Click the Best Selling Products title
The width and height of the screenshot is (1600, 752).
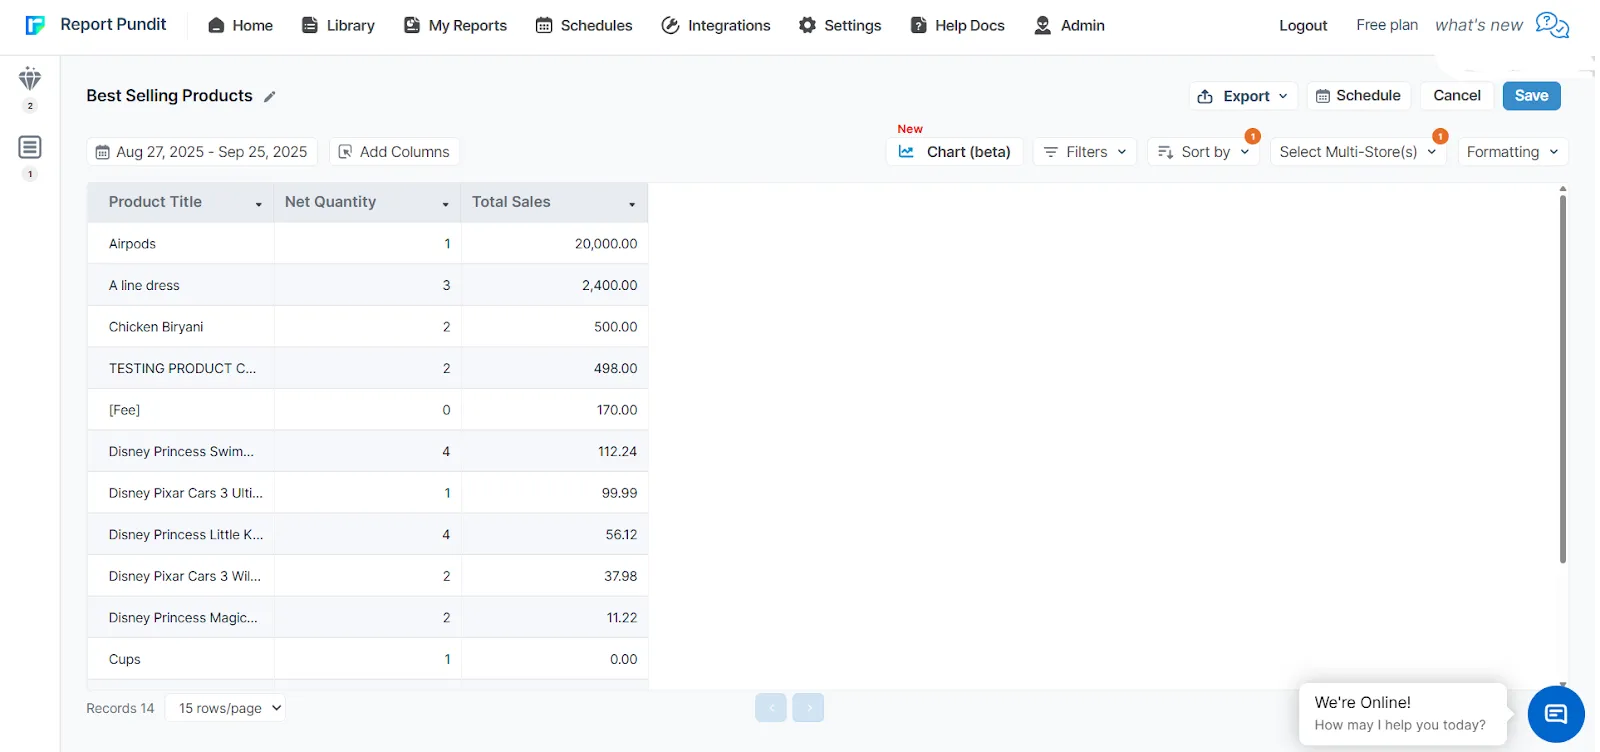coord(169,96)
